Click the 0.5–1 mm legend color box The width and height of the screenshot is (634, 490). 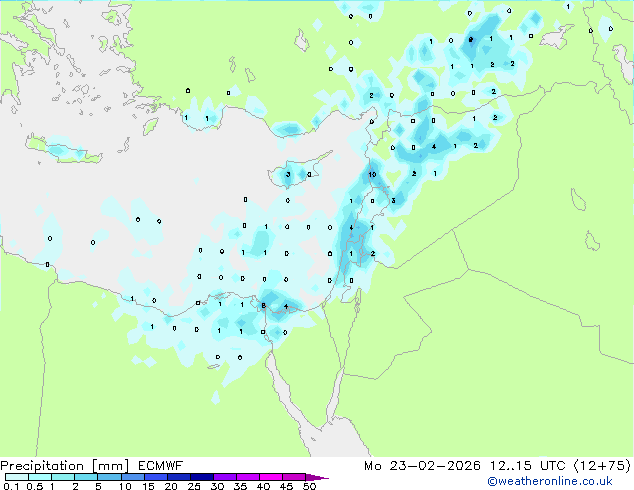click(x=40, y=477)
